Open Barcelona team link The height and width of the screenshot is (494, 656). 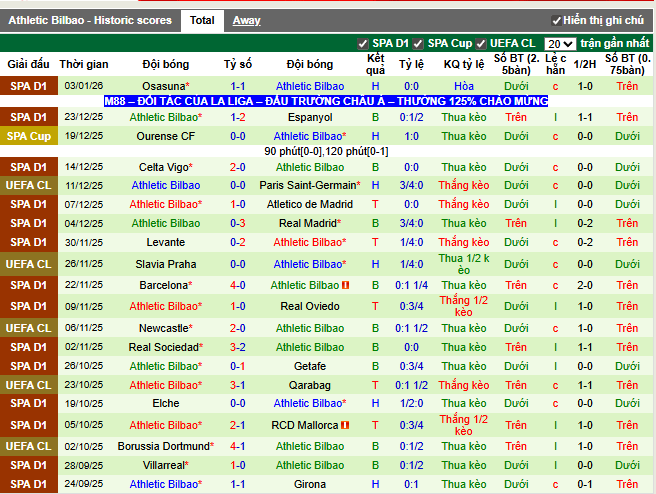pyautogui.click(x=166, y=285)
